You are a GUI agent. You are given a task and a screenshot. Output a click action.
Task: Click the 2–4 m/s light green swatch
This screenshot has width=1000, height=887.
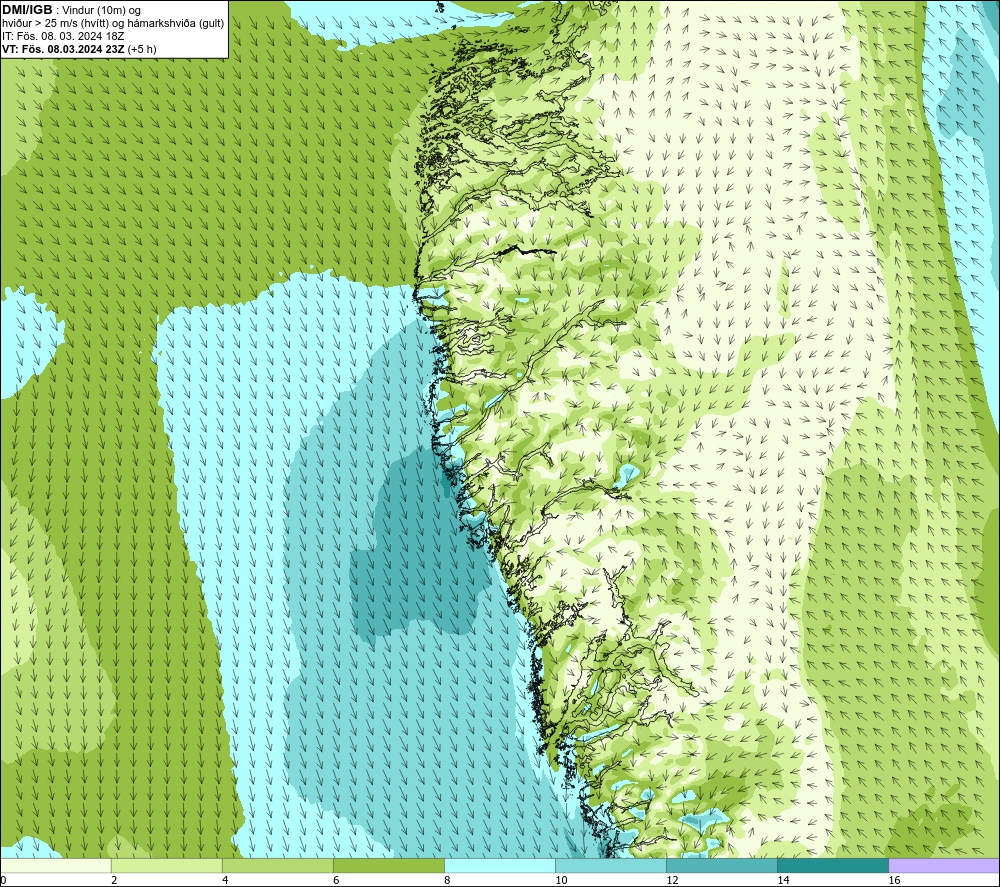(x=166, y=865)
